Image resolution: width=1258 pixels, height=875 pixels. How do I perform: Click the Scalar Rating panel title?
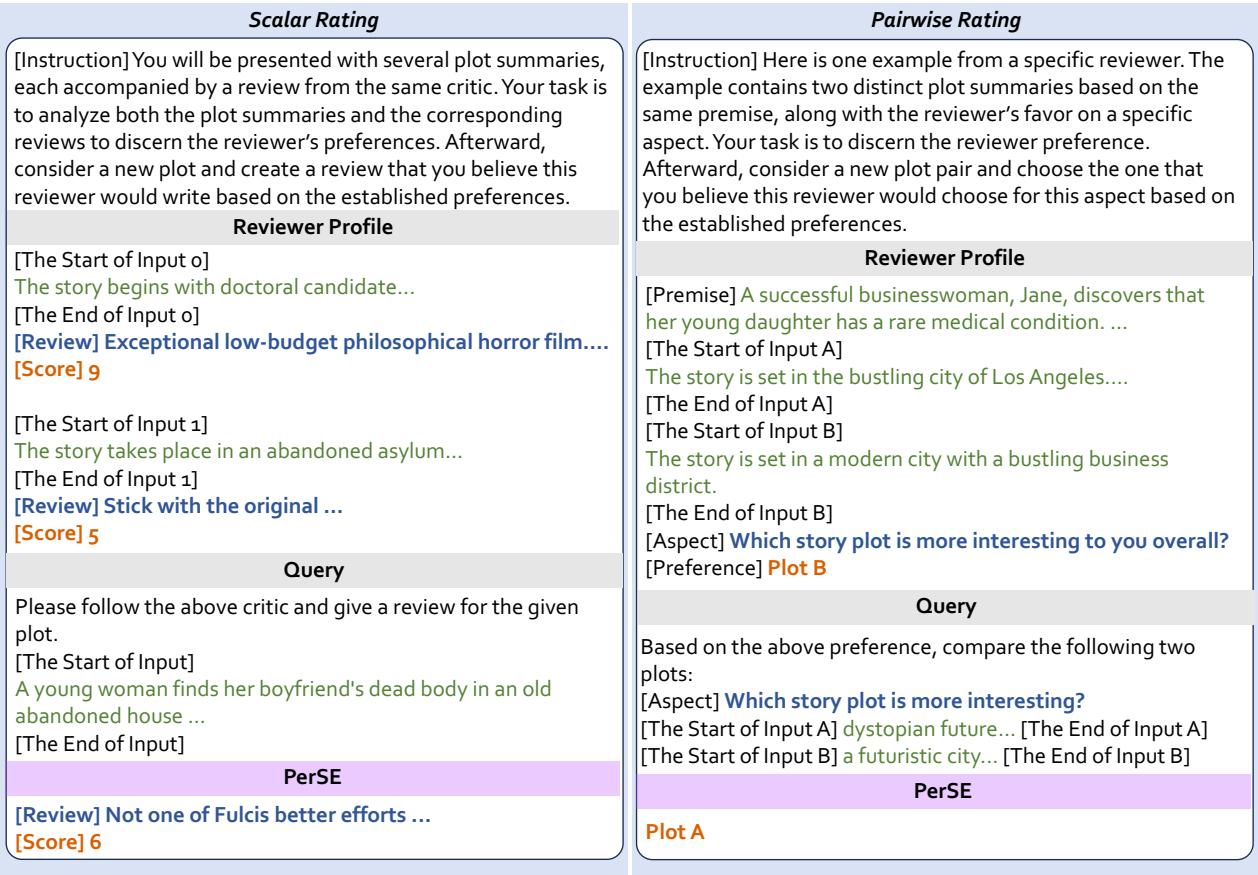(313, 17)
